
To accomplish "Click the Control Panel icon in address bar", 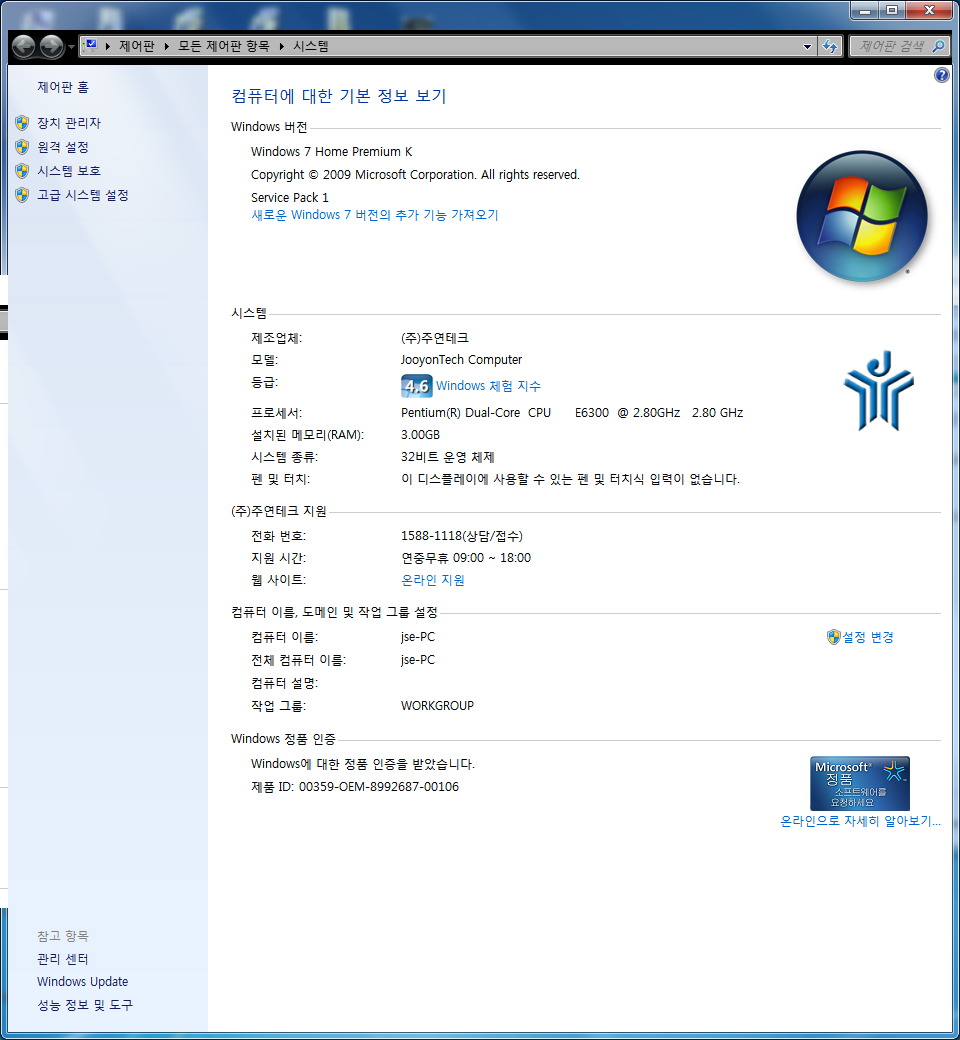I will click(x=91, y=46).
